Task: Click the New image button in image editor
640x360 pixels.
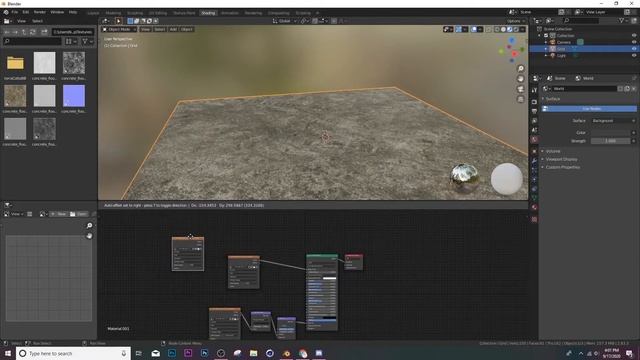Action: click(58, 214)
